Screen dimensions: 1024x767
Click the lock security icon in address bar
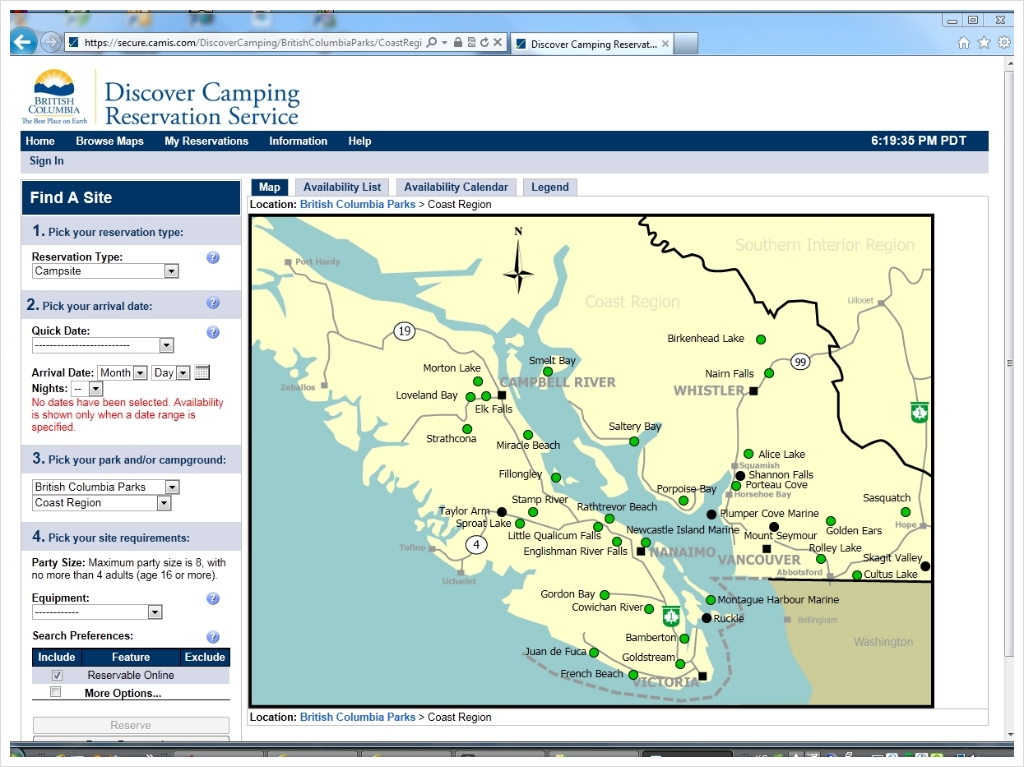458,42
